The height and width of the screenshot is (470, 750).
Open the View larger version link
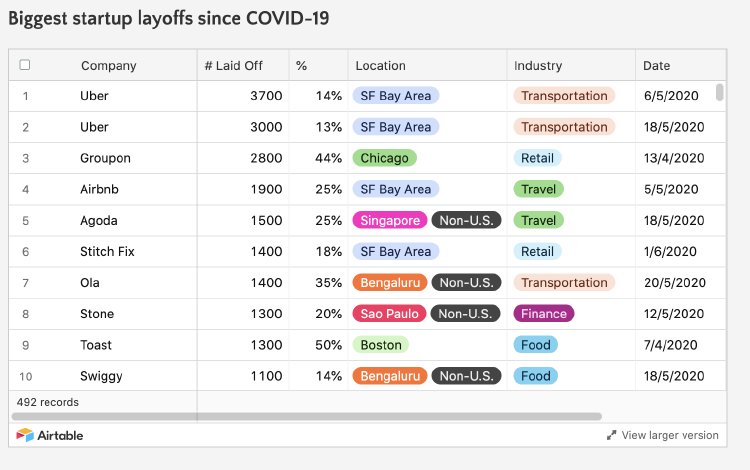point(669,435)
